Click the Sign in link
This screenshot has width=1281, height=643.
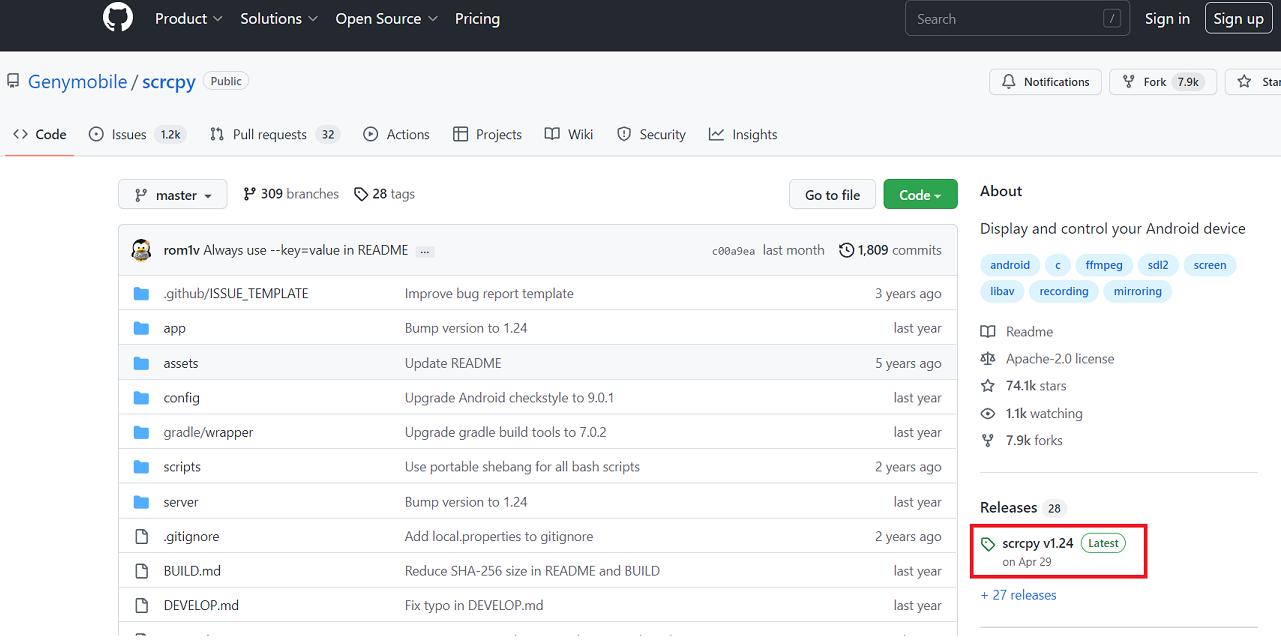(1167, 19)
